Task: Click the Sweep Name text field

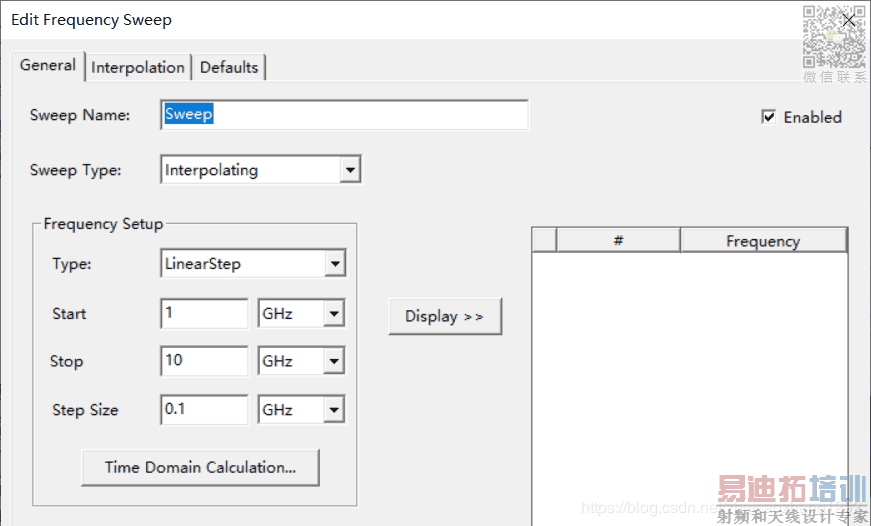Action: [x=343, y=115]
